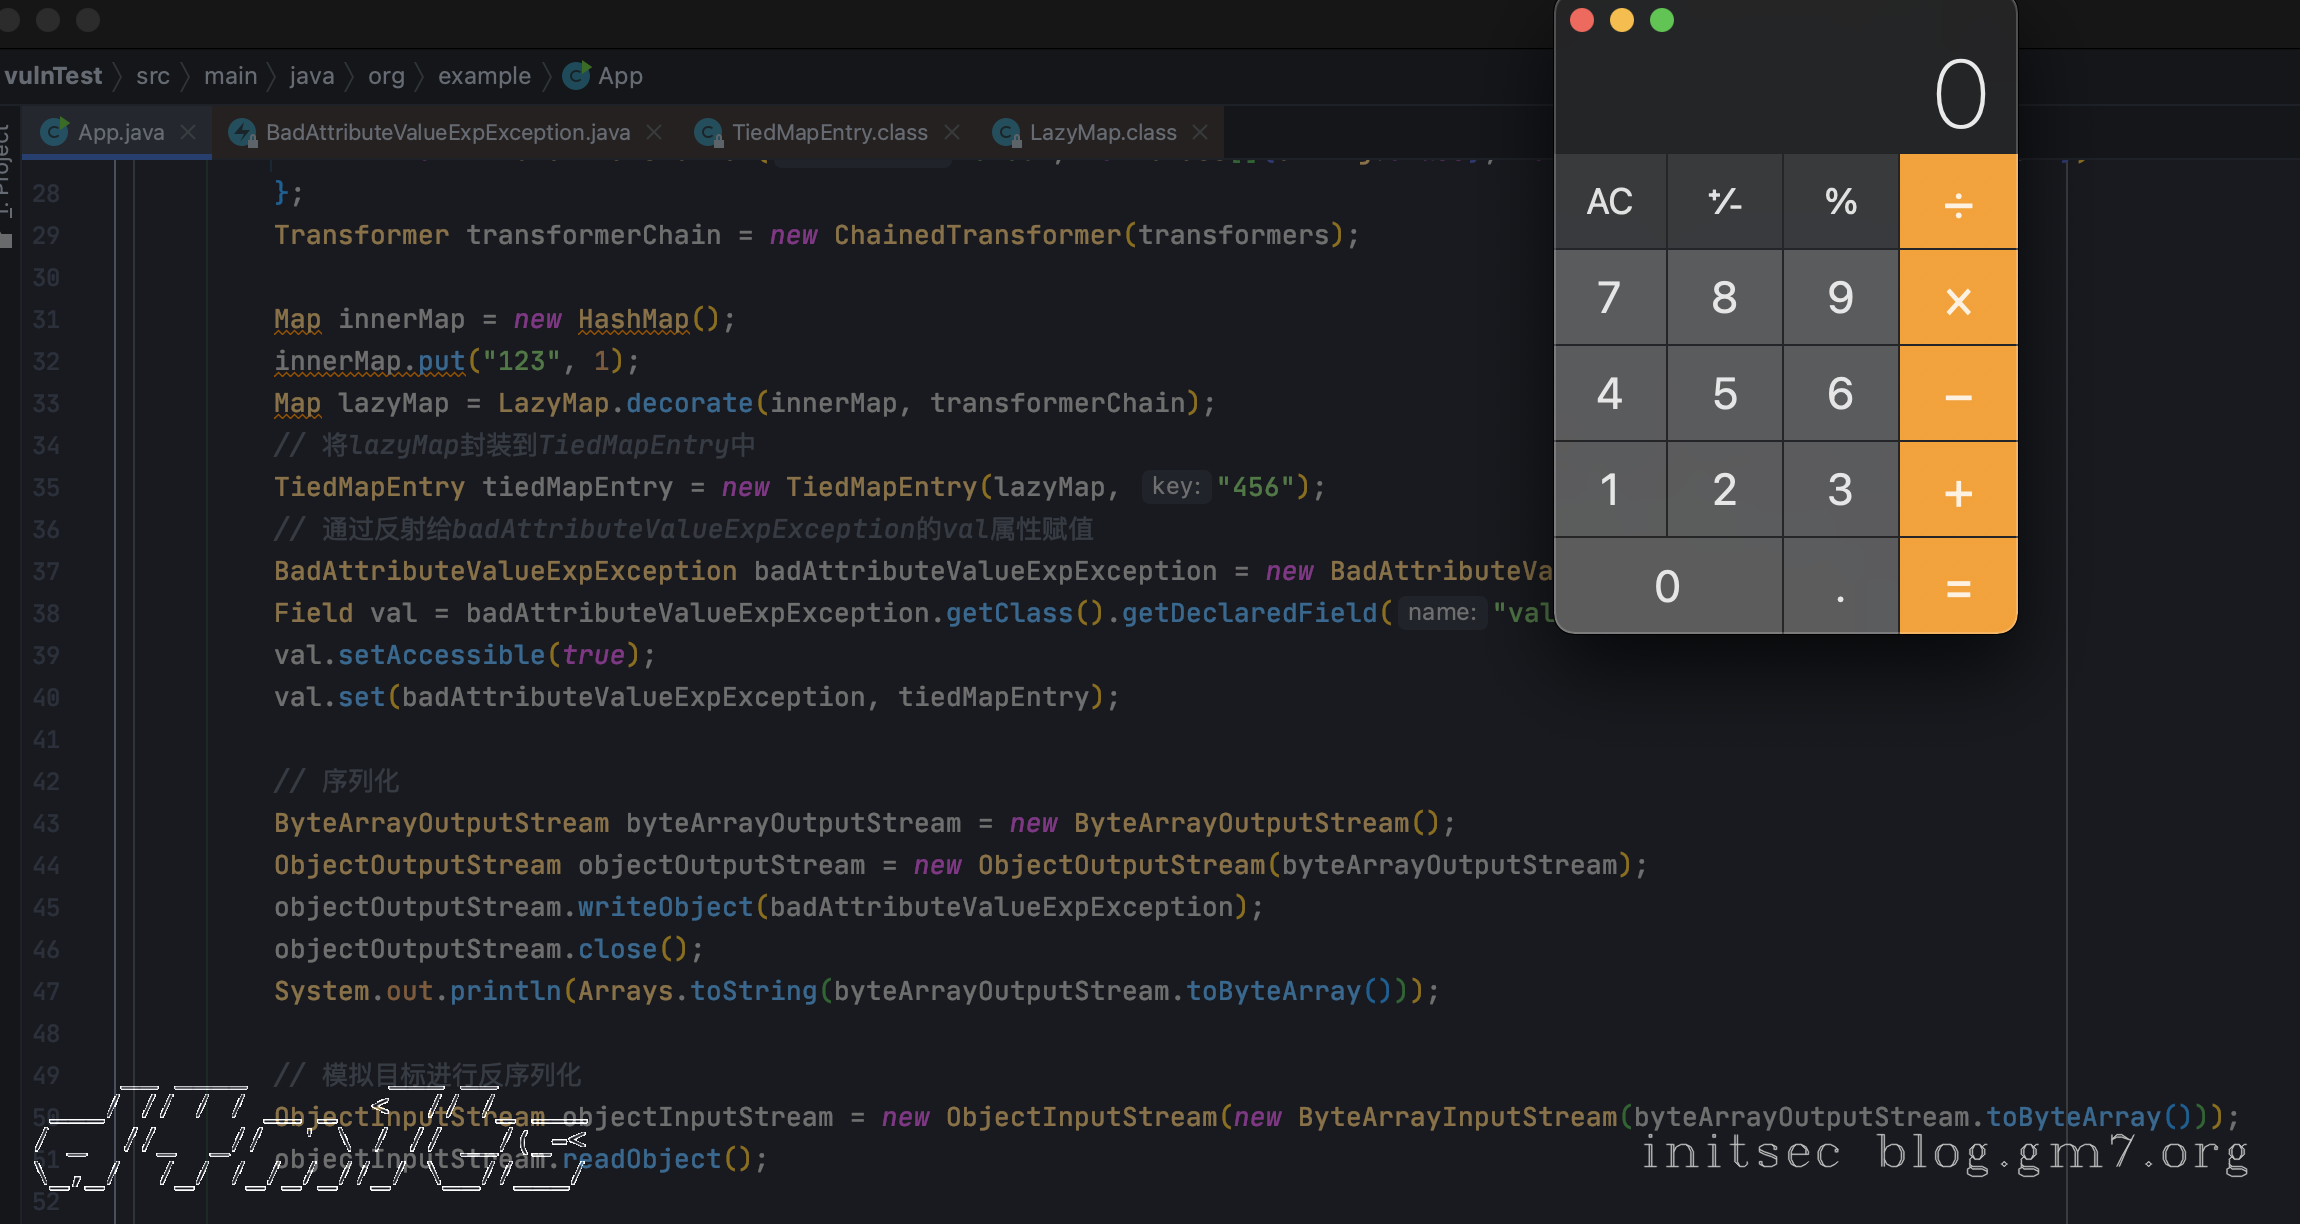
Task: Click the App class icon in breadcrumb
Action: [x=577, y=76]
